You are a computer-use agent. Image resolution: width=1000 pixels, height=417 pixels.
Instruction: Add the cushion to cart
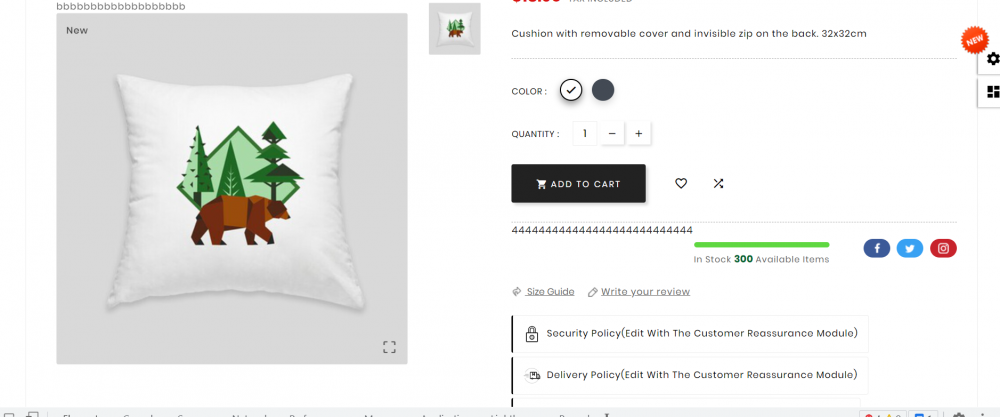click(x=578, y=184)
